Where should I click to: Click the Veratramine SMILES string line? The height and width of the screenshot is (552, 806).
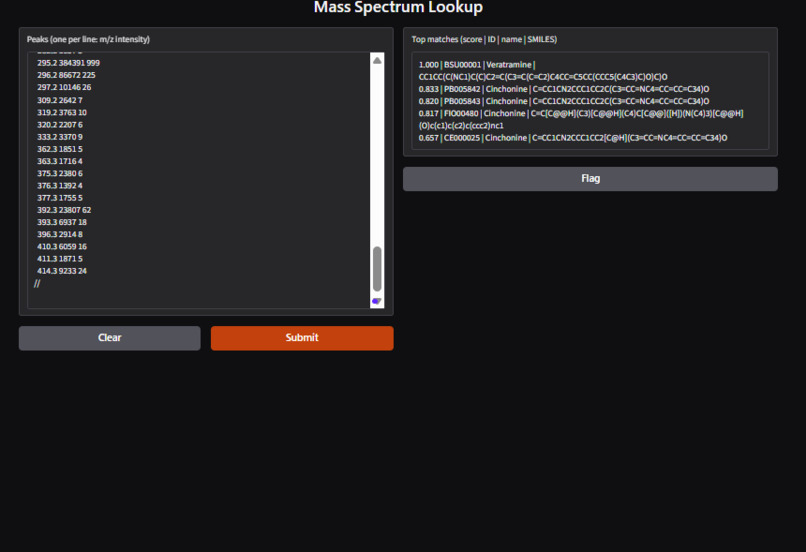pos(543,77)
